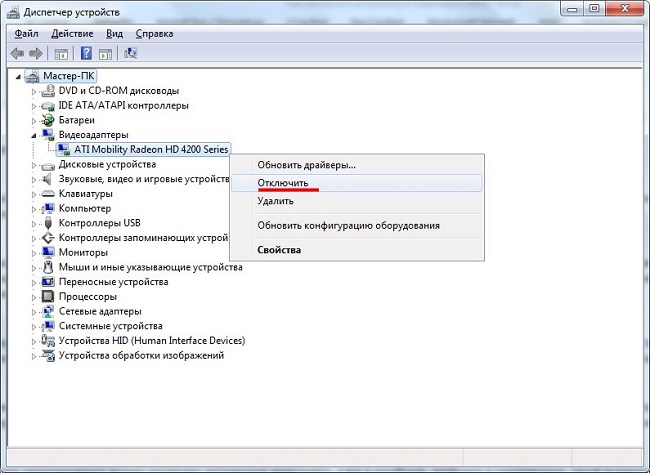
Task: Click the ATI Mobility Radeon device icon
Action: pyautogui.click(x=63, y=150)
